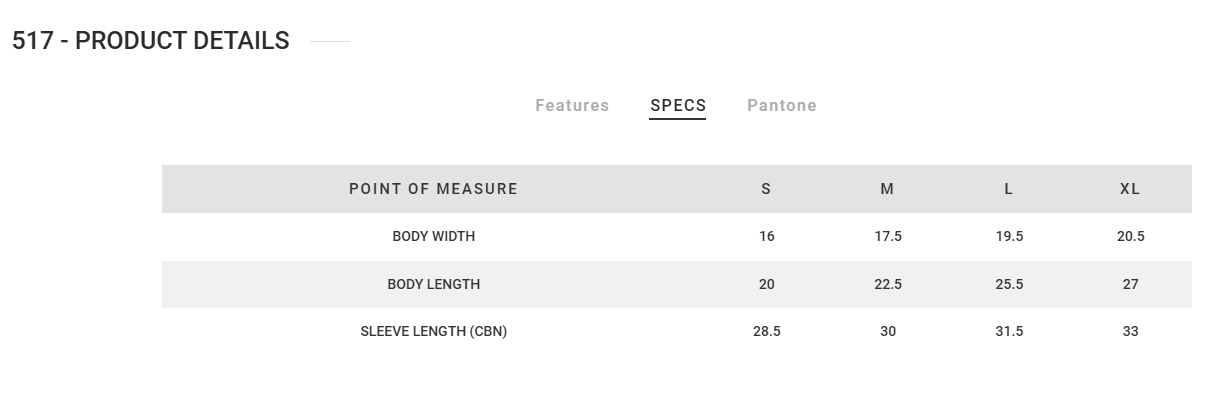Click the 517 - PRODUCT DETAILS heading
Screen dimensions: 1226x418
[151, 41]
